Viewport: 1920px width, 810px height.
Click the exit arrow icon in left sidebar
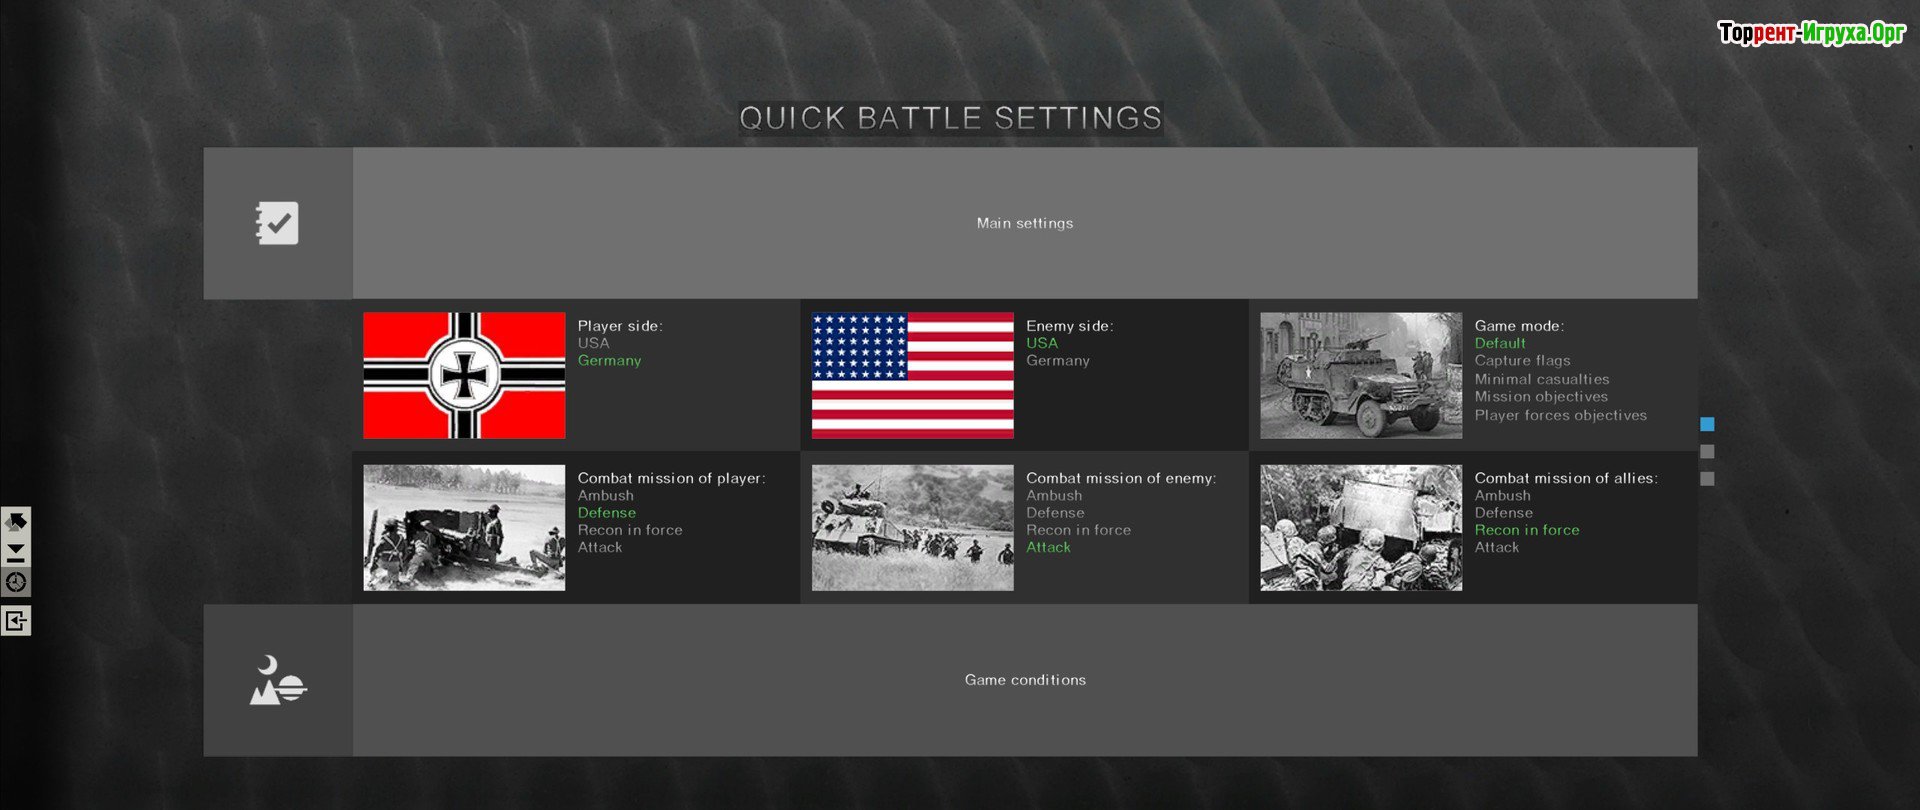[x=16, y=621]
